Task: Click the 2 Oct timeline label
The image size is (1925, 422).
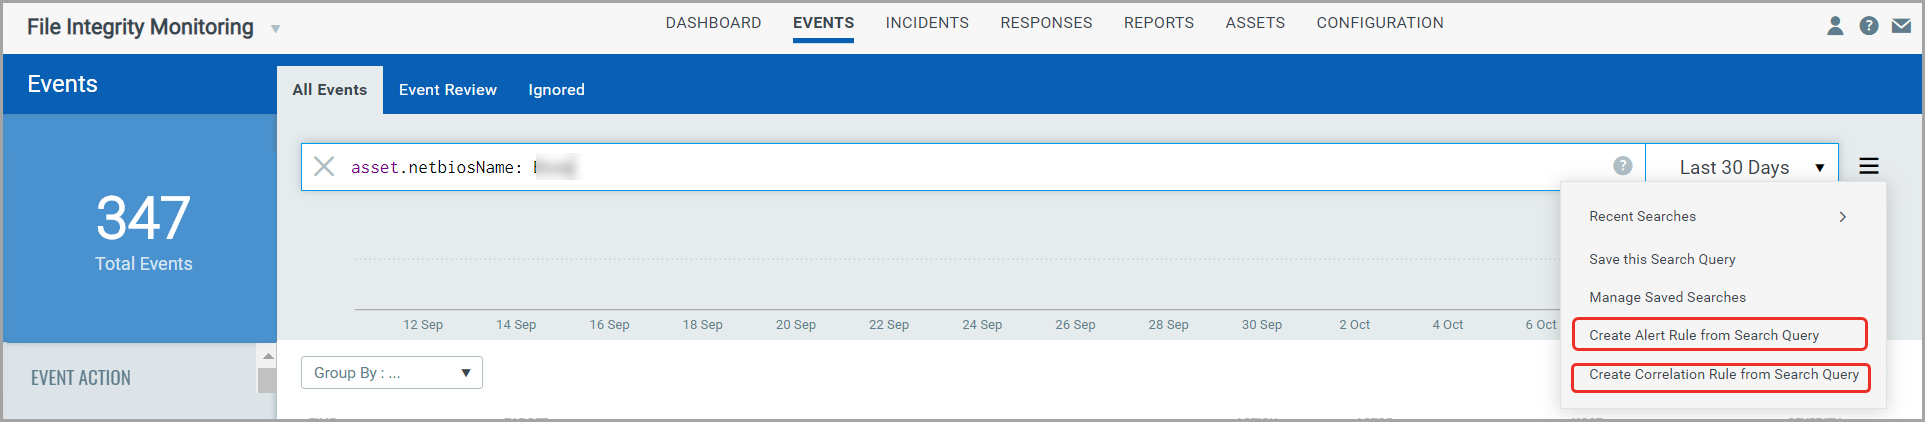Action: point(1355,325)
